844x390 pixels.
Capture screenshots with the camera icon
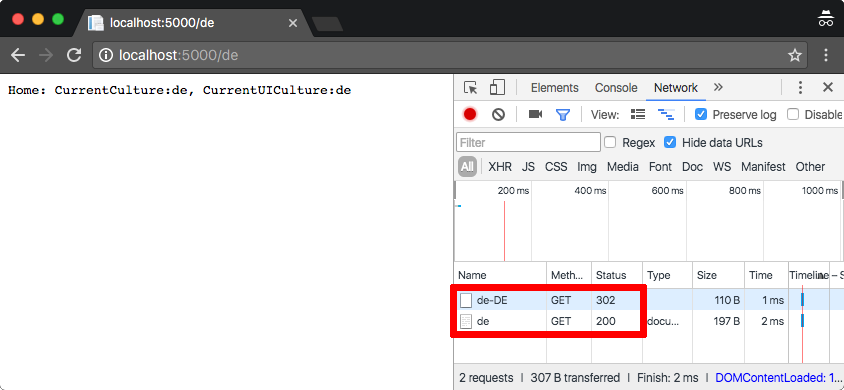pos(535,114)
